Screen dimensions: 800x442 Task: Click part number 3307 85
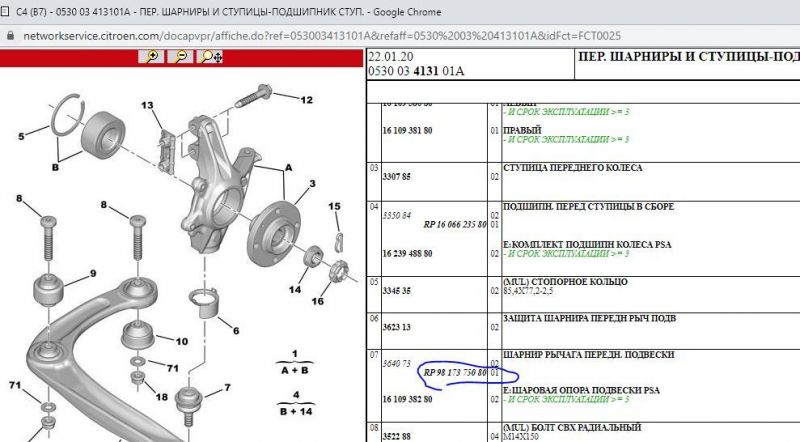400,175
